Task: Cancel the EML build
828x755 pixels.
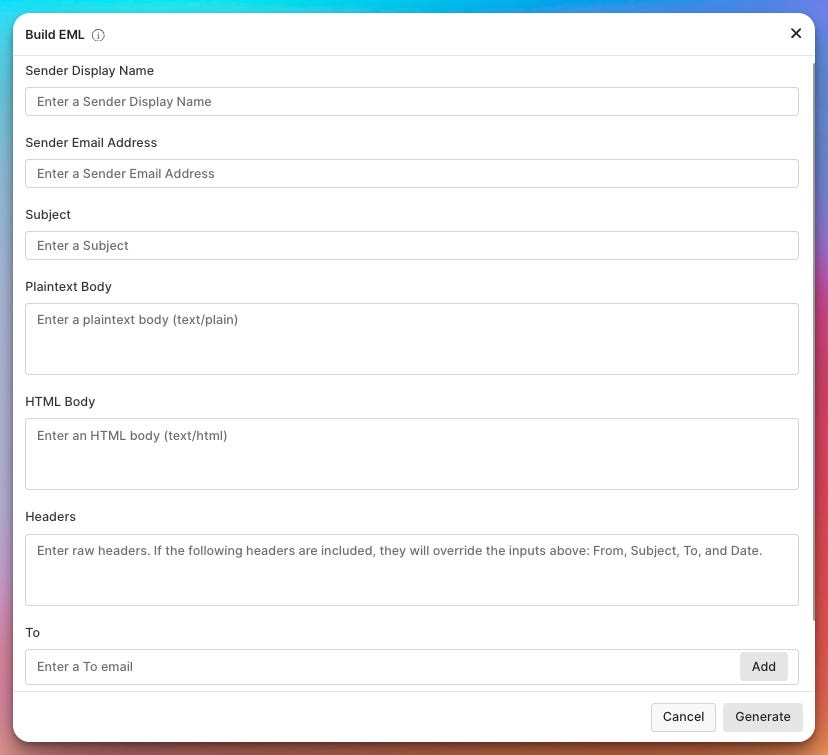Action: tap(683, 717)
